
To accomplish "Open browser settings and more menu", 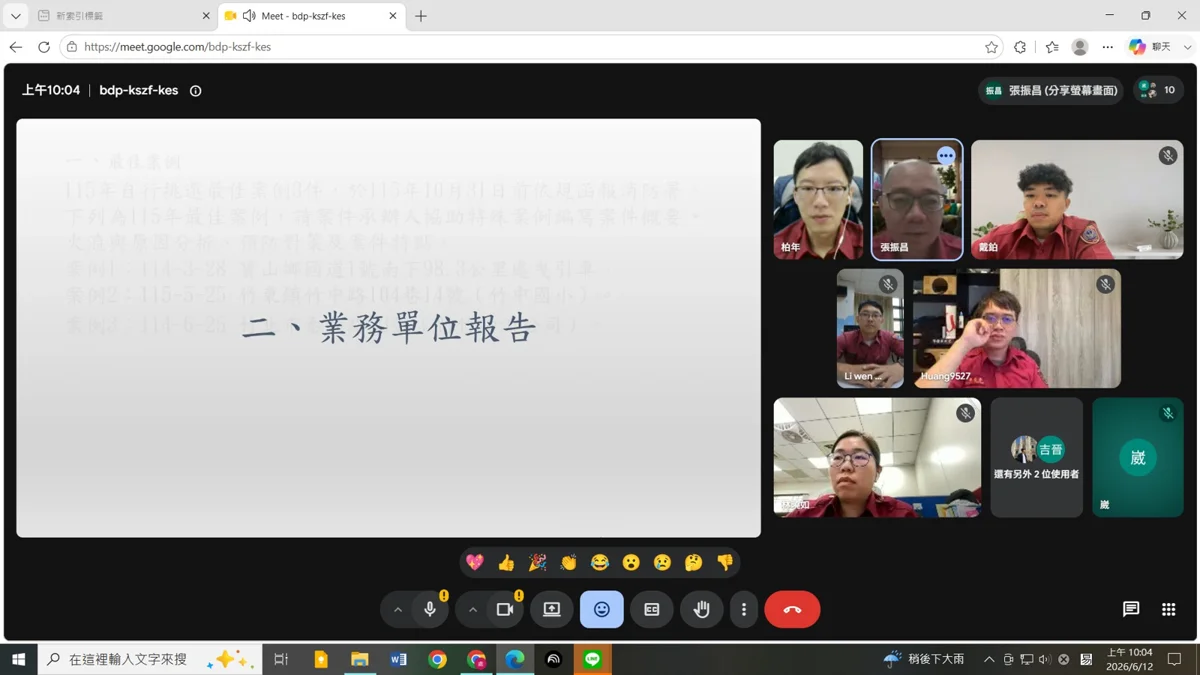I will point(1108,47).
